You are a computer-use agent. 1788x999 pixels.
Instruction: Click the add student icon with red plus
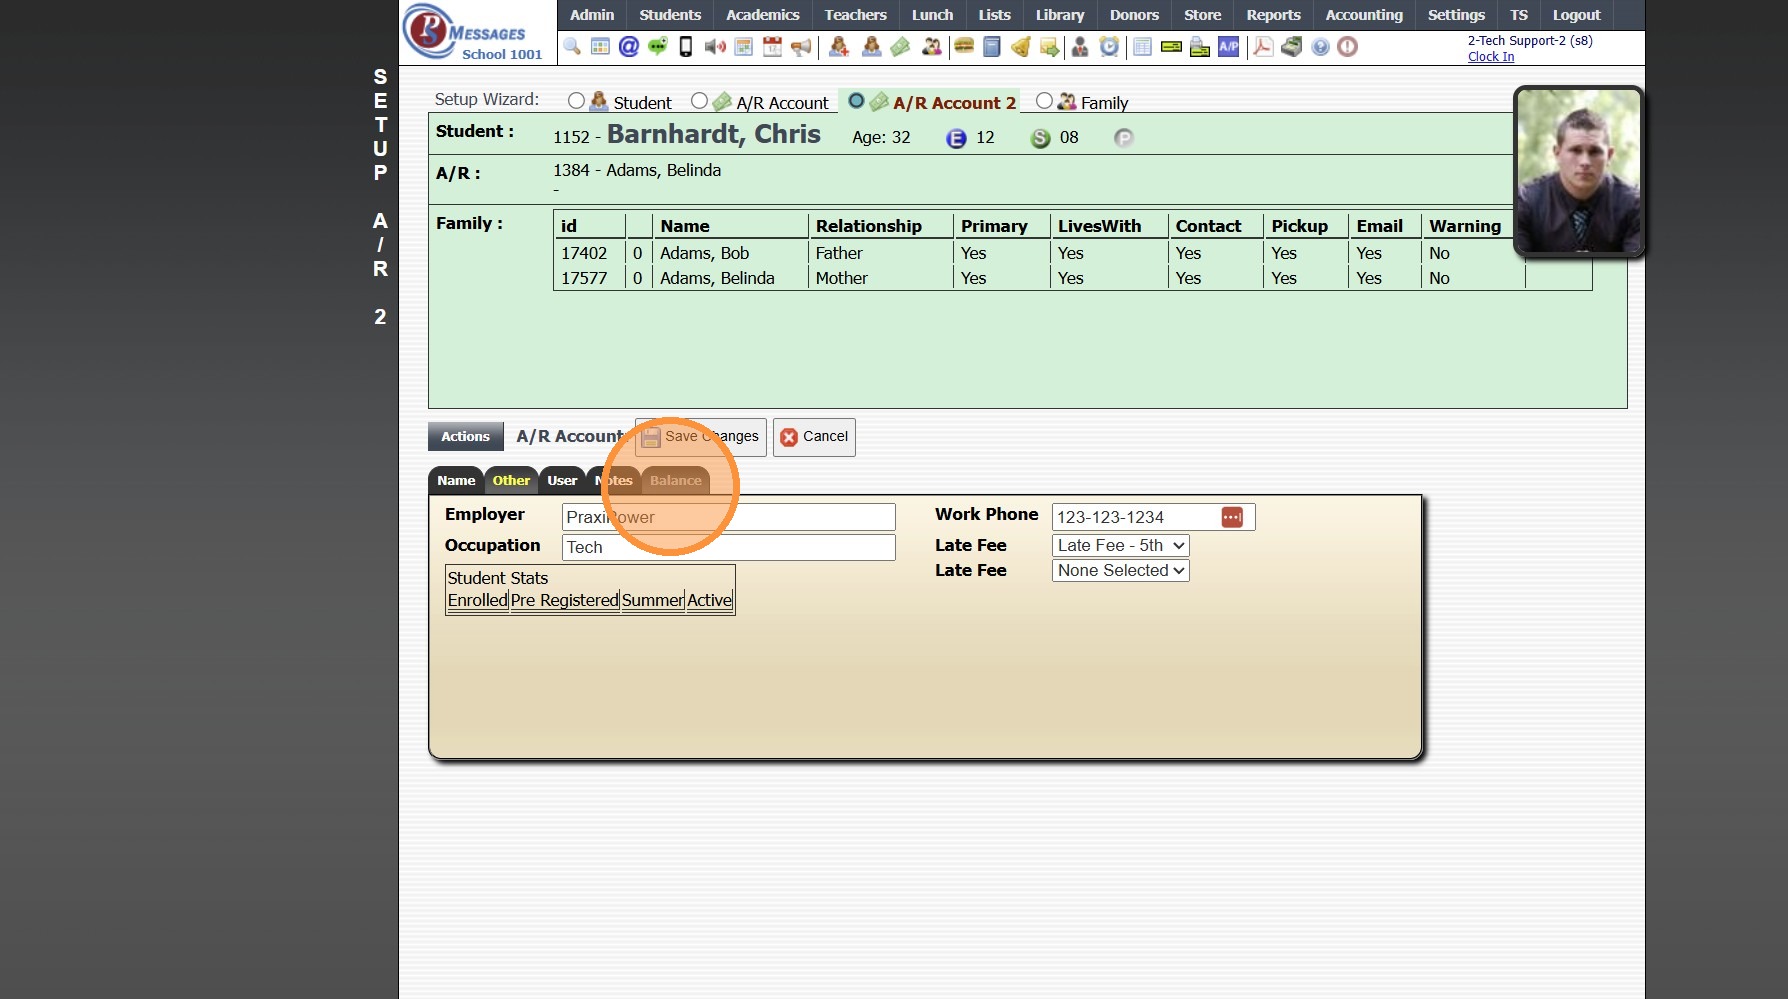[x=839, y=47]
